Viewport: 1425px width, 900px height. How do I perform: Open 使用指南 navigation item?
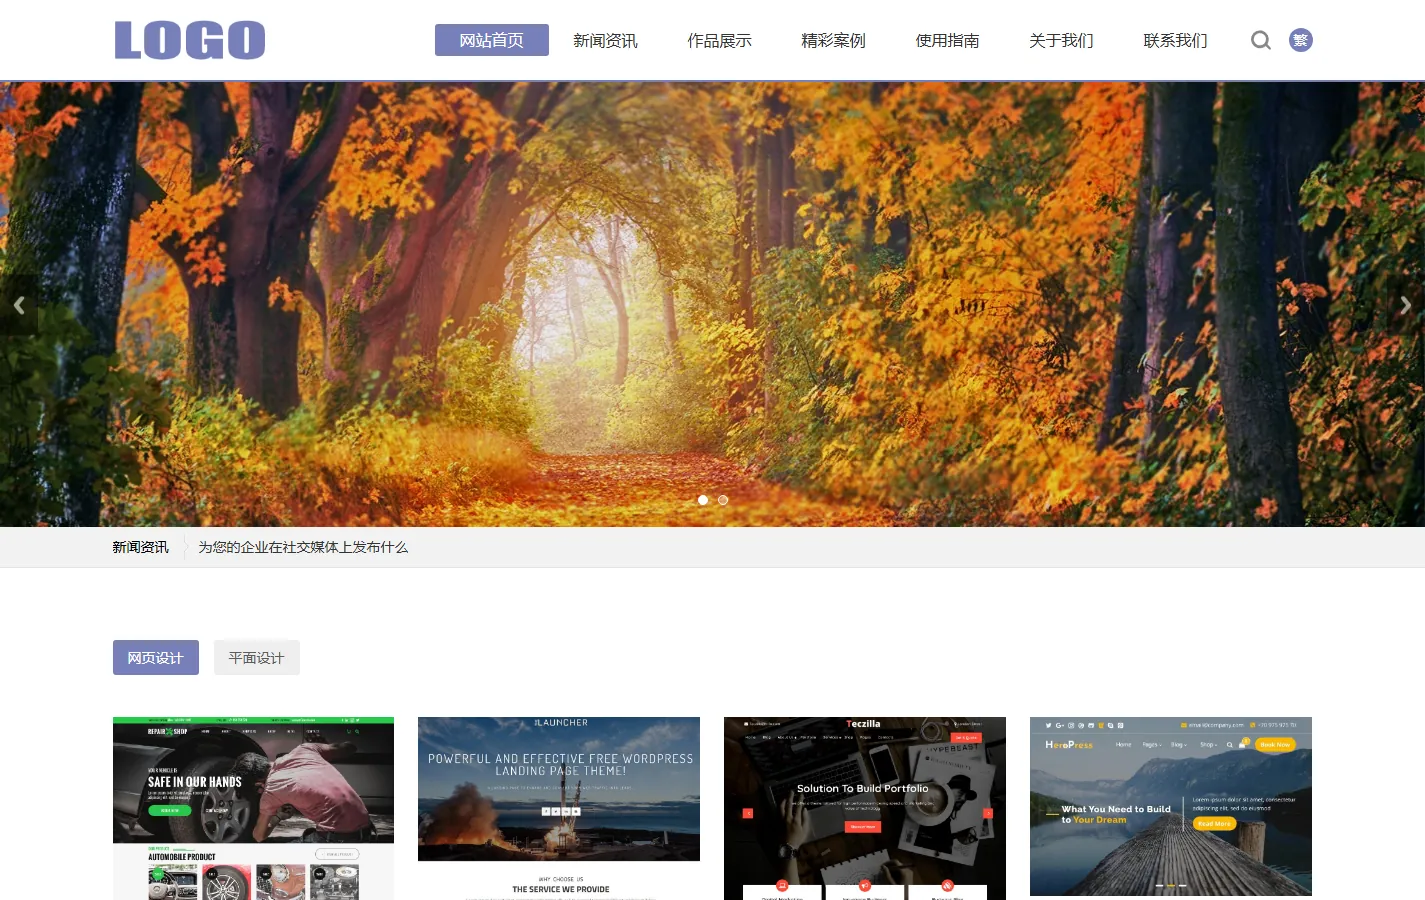948,40
